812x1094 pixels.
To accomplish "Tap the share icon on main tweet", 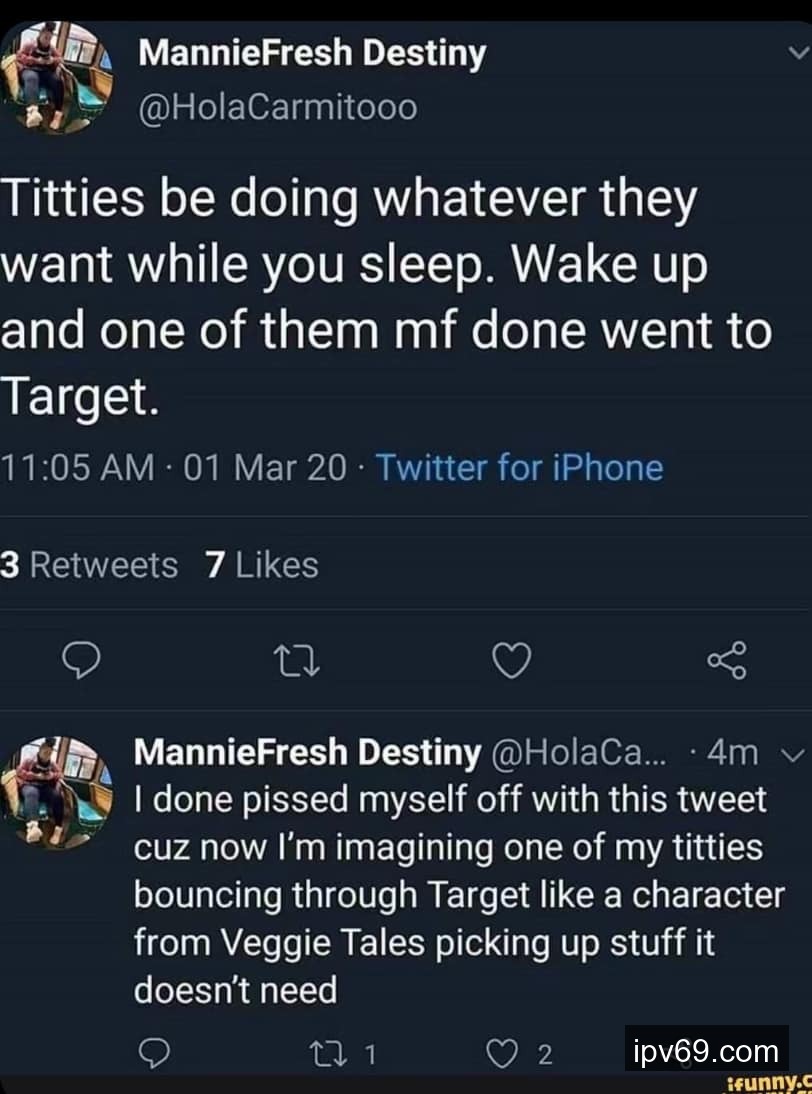I will tap(726, 661).
